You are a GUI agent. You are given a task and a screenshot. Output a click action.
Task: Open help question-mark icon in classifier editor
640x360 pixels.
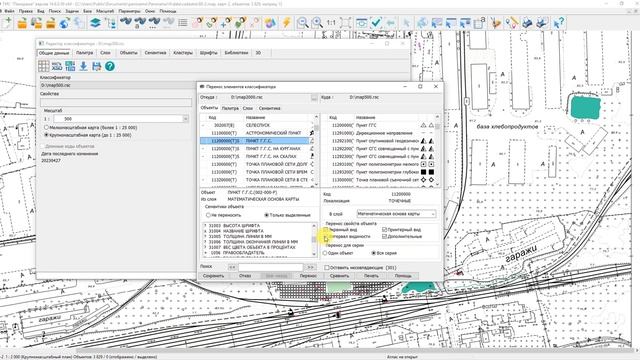[110, 66]
